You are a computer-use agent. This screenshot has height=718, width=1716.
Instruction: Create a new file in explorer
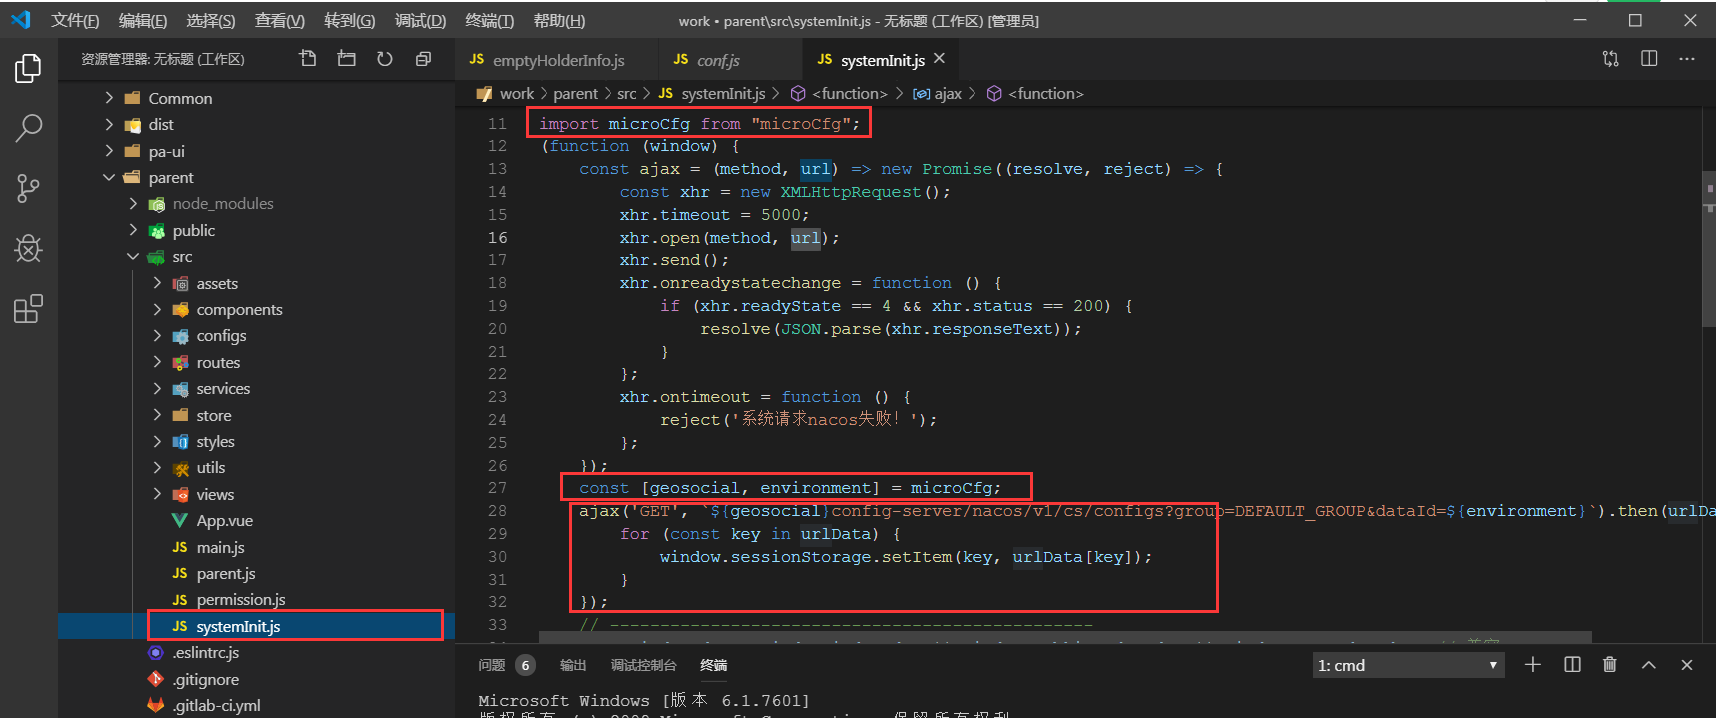(308, 59)
